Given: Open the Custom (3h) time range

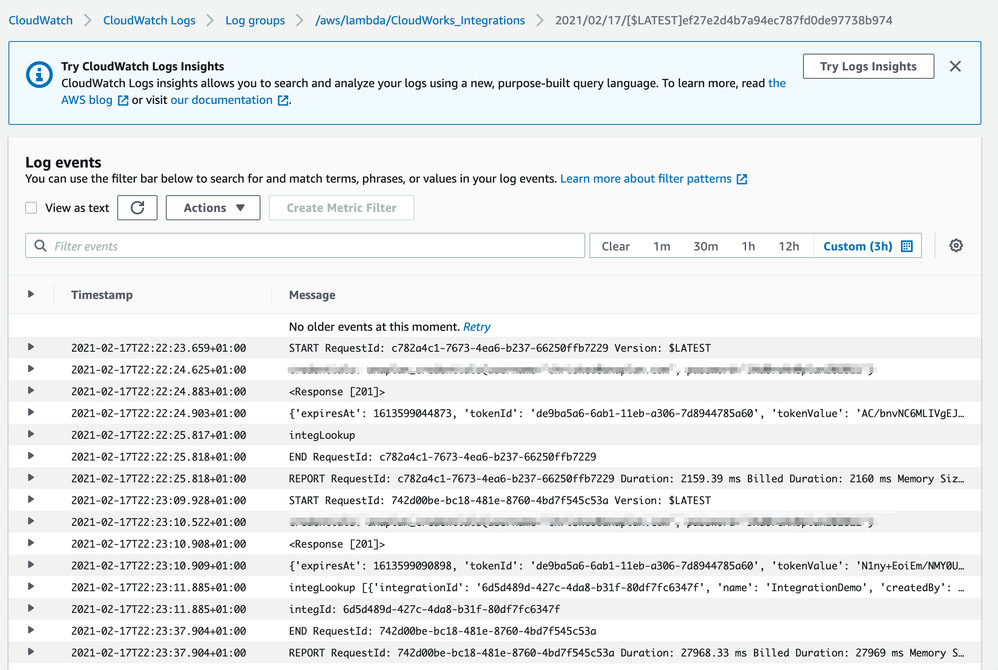Looking at the screenshot, I should click(868, 246).
